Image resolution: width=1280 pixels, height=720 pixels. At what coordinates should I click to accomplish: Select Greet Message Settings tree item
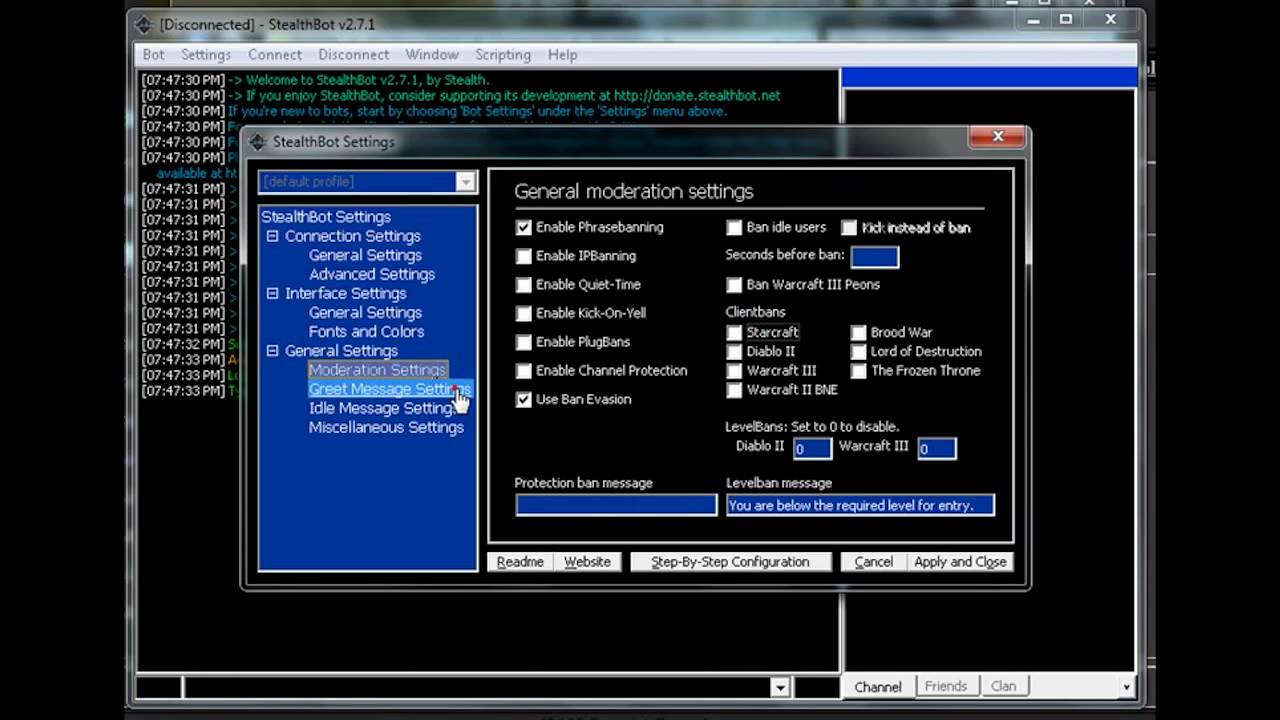pos(389,389)
